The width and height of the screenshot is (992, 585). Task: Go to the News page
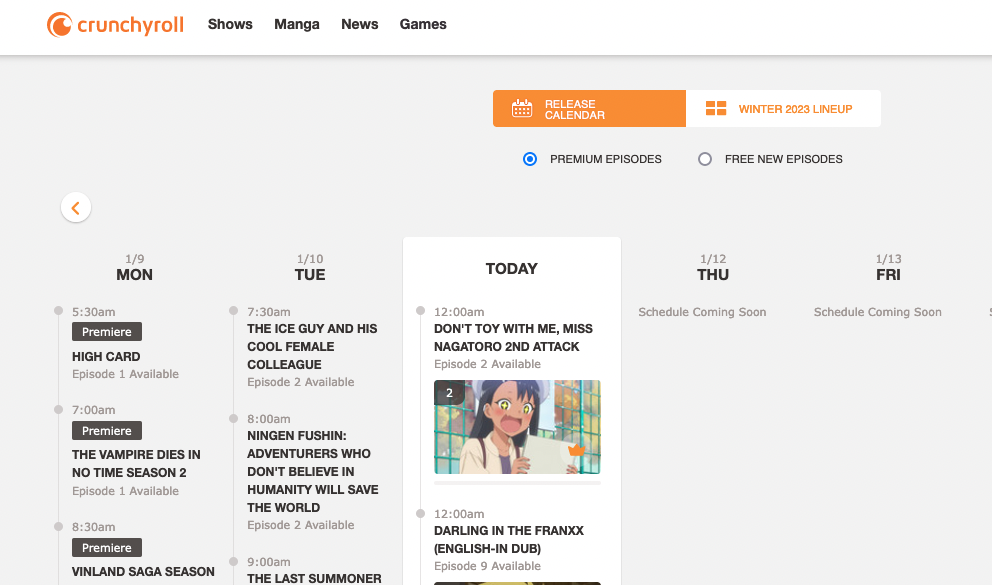tap(359, 24)
